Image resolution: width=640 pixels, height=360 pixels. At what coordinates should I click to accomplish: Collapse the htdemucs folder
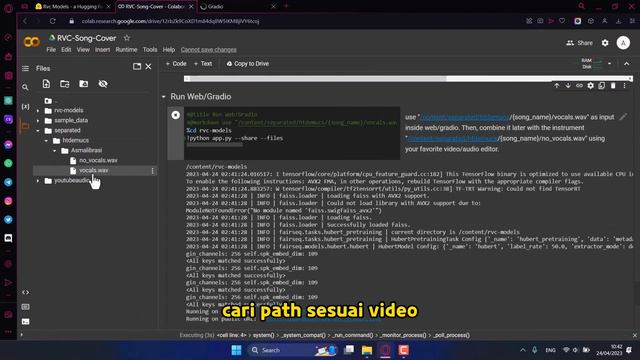pyautogui.click(x=46, y=141)
